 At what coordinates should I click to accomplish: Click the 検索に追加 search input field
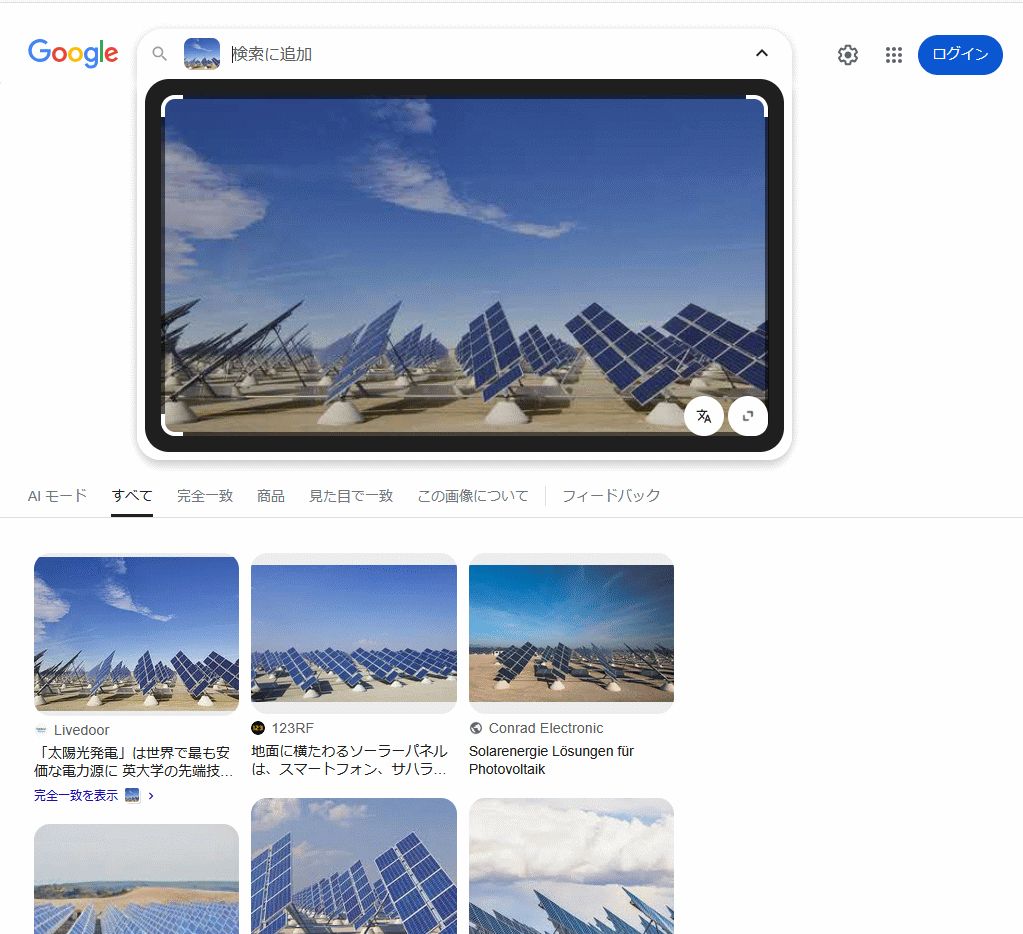pyautogui.click(x=480, y=54)
